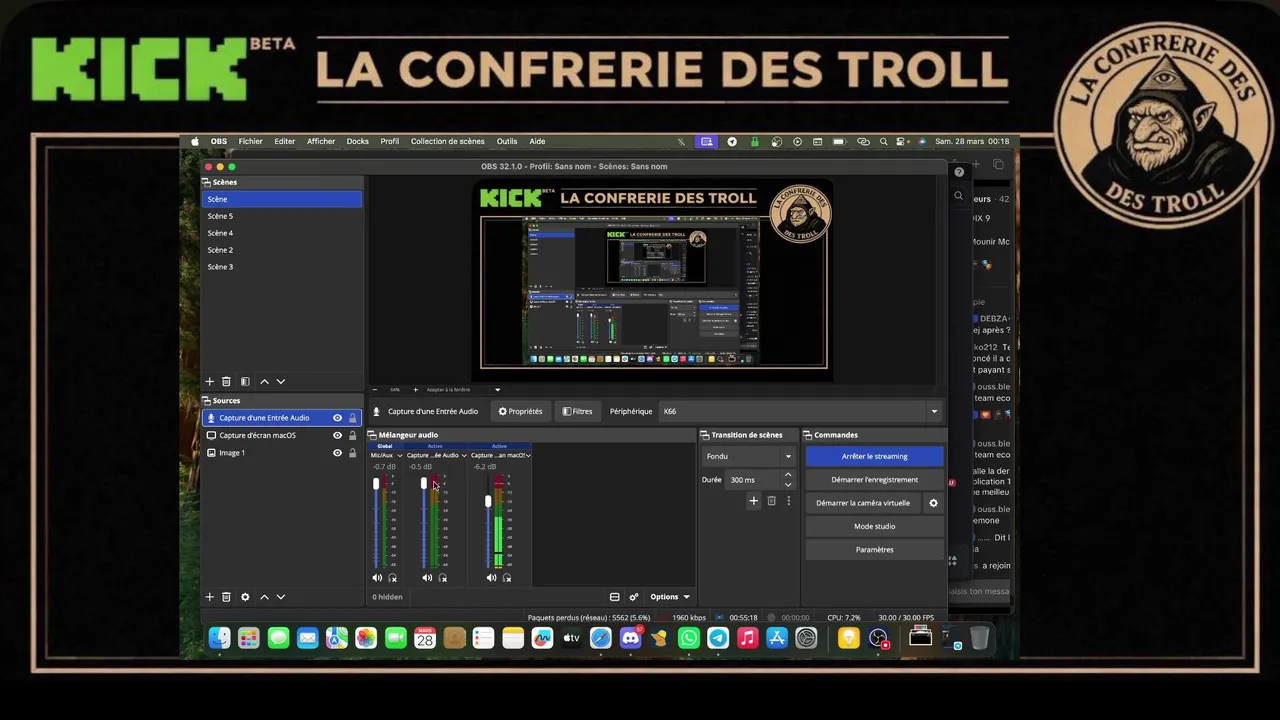Hide the Capture d'écran macOS source
This screenshot has width=1280, height=720.
(337, 435)
